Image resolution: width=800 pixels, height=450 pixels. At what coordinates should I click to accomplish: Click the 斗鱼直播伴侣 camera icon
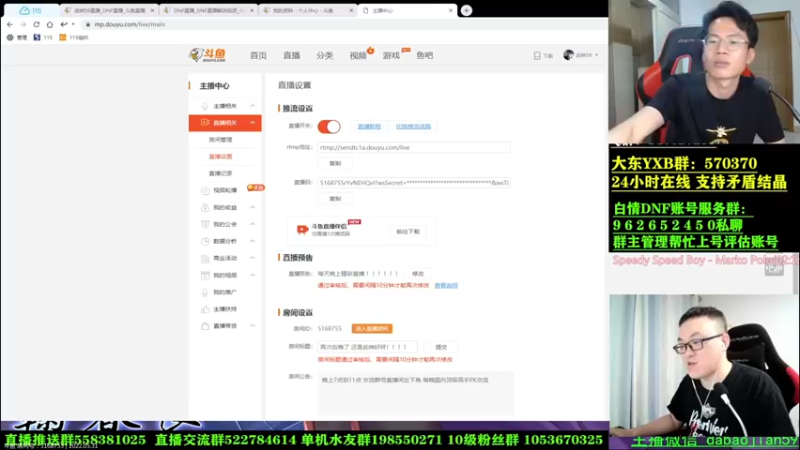pyautogui.click(x=302, y=230)
